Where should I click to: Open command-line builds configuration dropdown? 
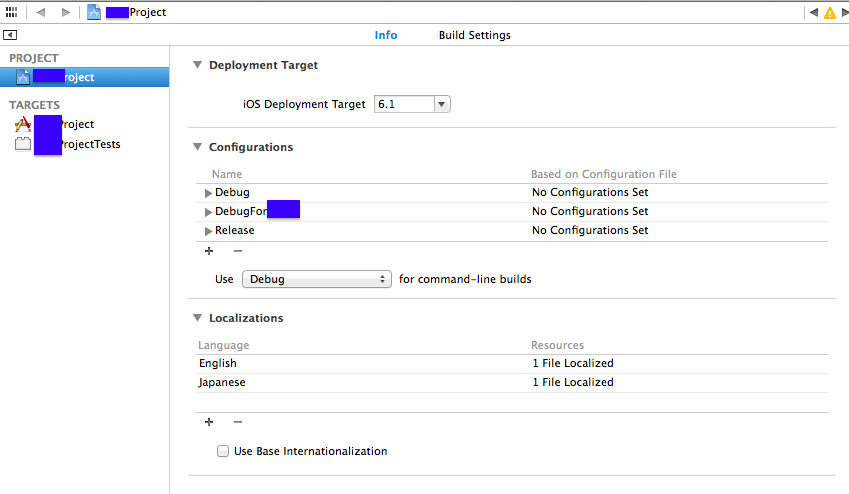[318, 279]
